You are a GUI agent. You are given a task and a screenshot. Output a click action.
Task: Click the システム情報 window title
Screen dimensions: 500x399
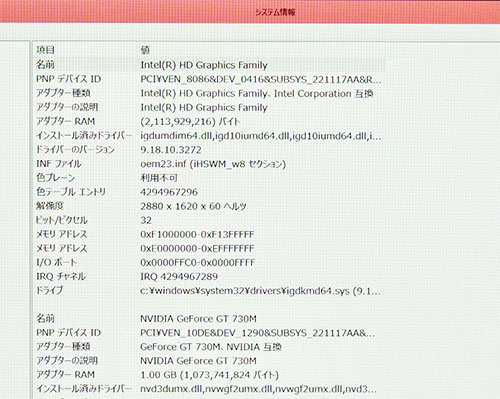(275, 13)
